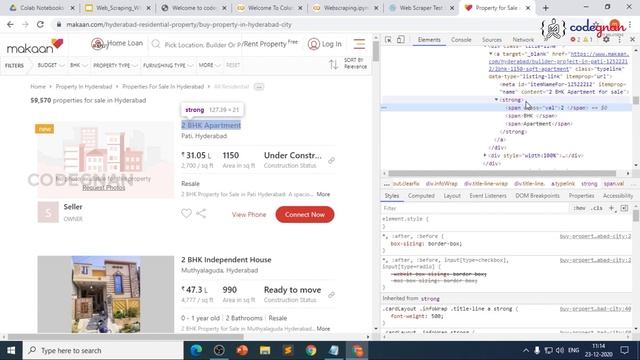The height and width of the screenshot is (360, 640).
Task: Click the Styles Filter input field
Action: [x=475, y=208]
